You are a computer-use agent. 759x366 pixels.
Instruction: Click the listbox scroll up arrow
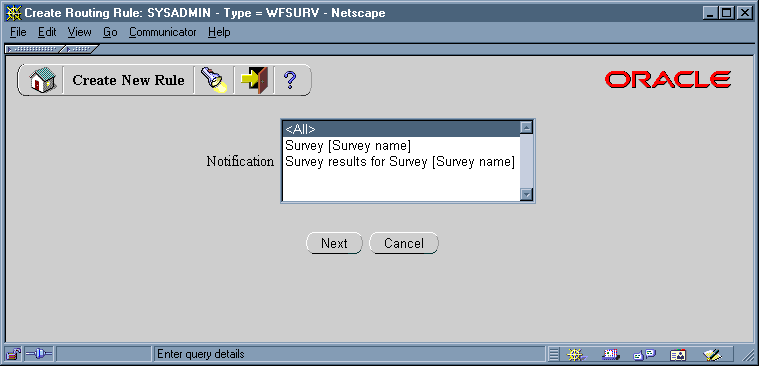[526, 127]
